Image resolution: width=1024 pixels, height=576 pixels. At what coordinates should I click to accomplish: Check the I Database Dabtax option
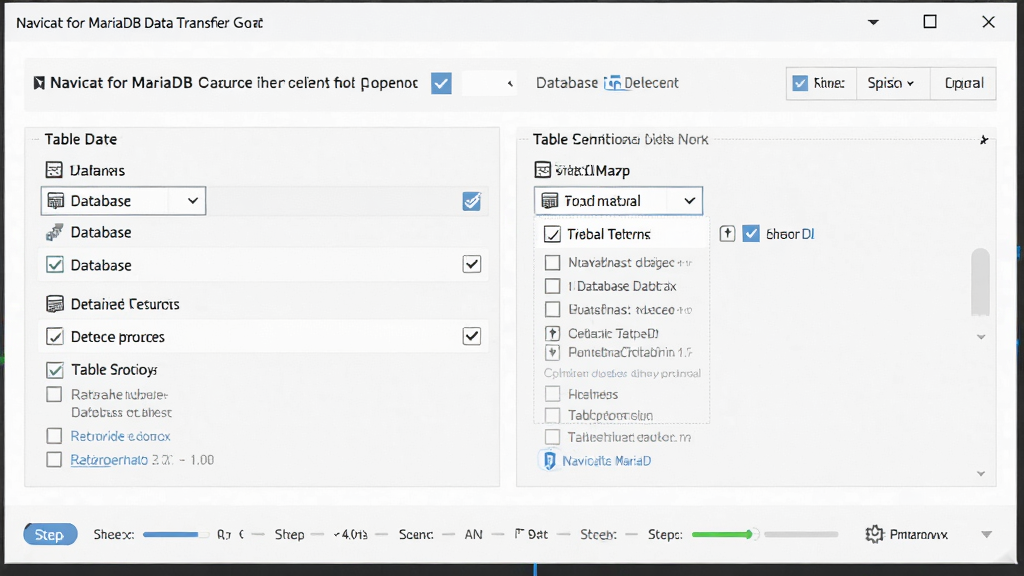[x=552, y=286]
